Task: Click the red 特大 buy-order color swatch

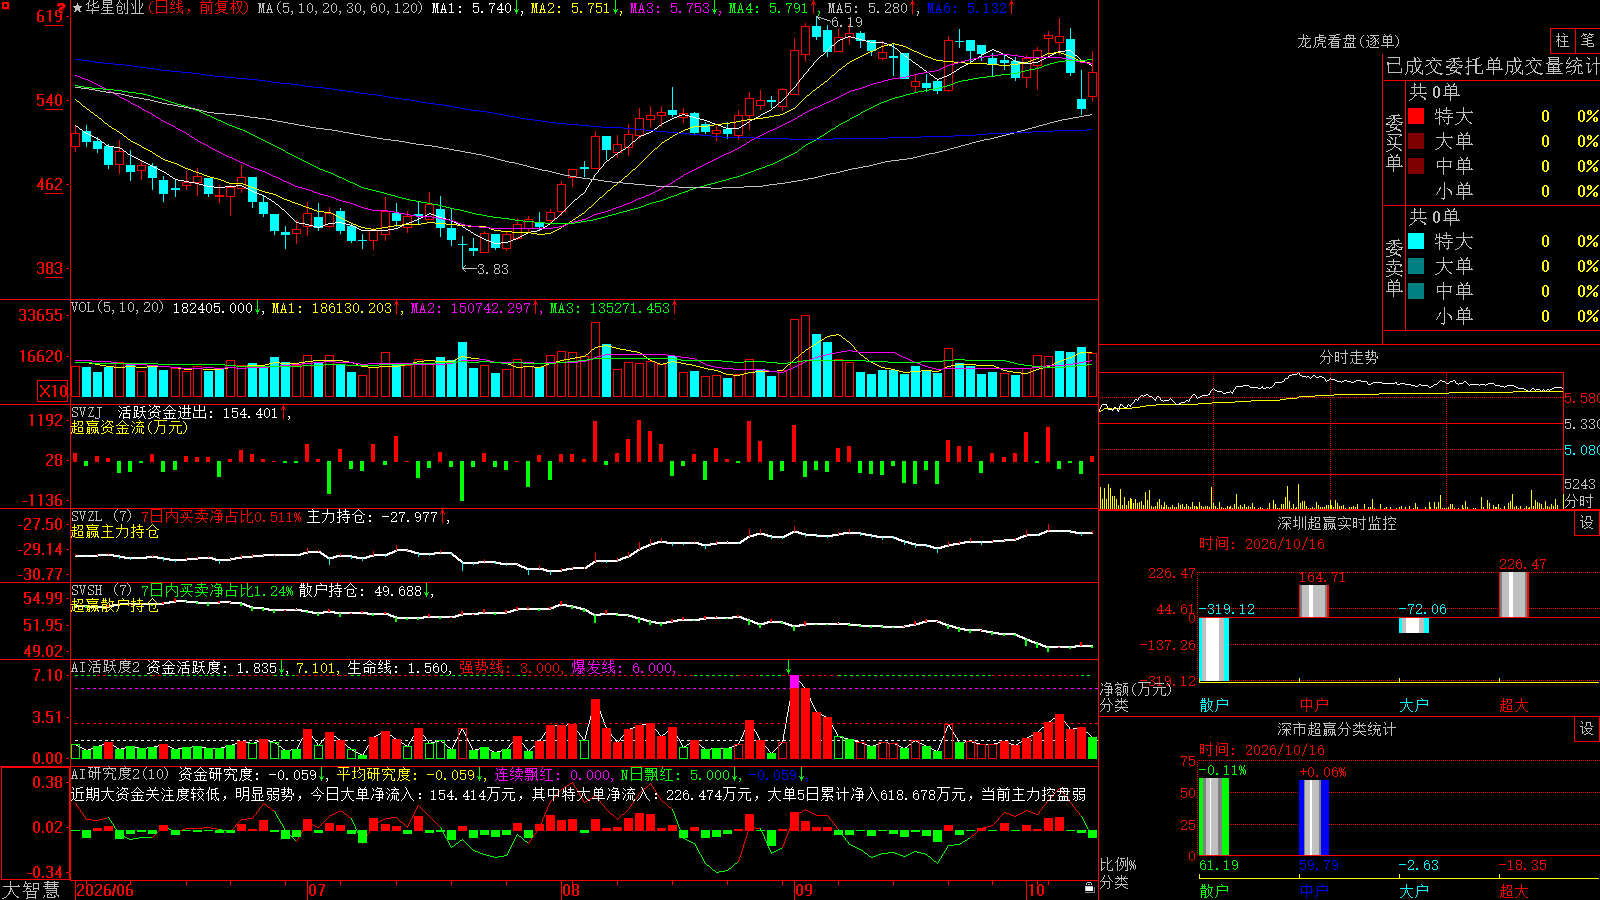Action: pyautogui.click(x=1416, y=116)
